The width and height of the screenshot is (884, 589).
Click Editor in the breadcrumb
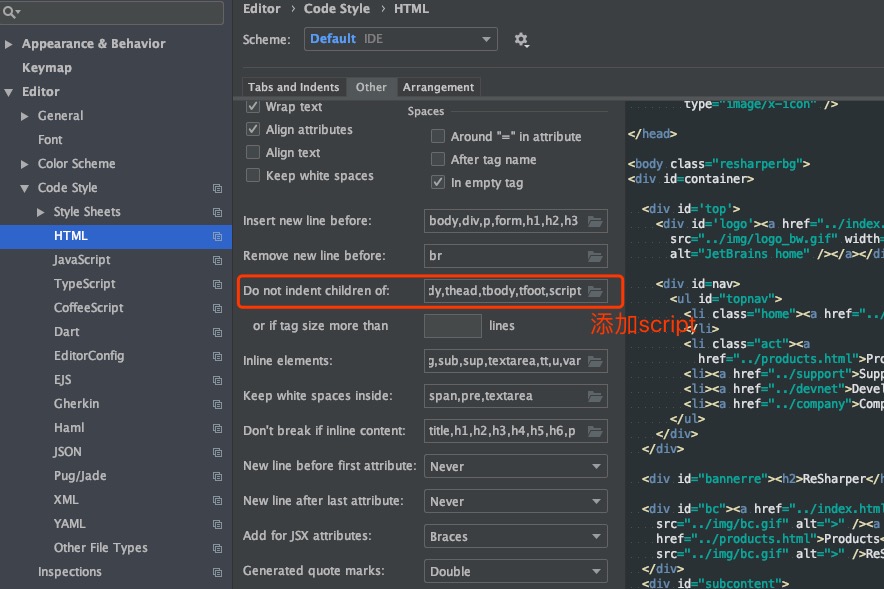262,8
